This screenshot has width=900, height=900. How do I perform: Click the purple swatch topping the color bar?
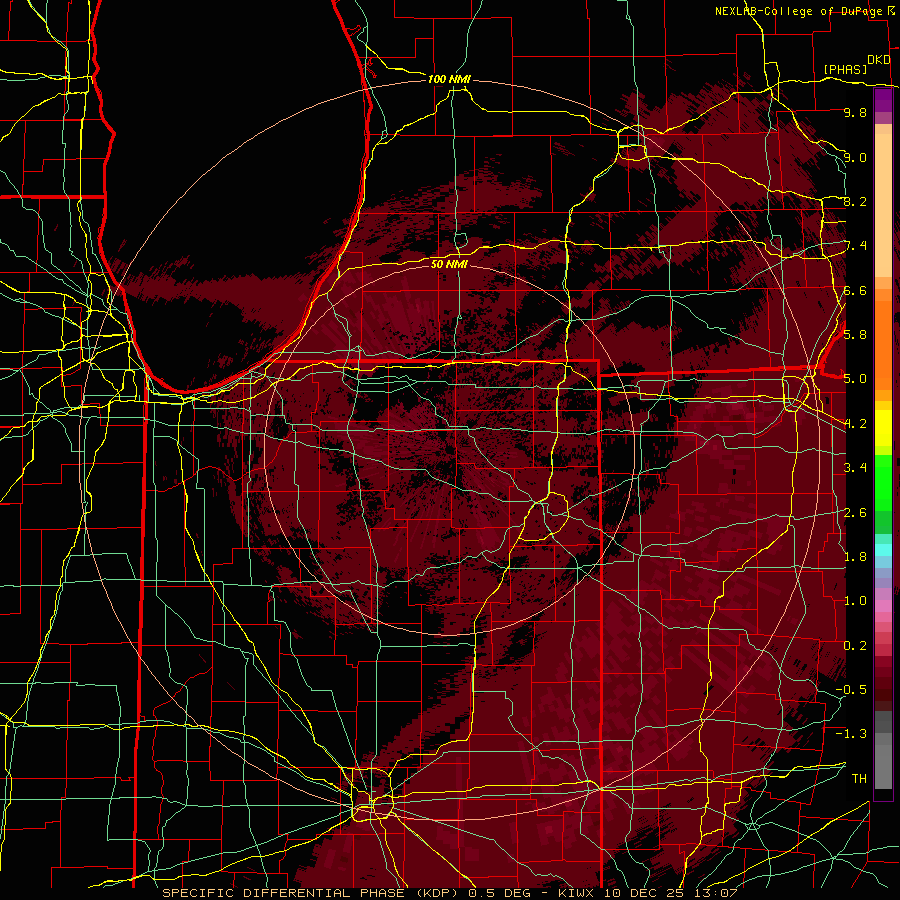883,100
